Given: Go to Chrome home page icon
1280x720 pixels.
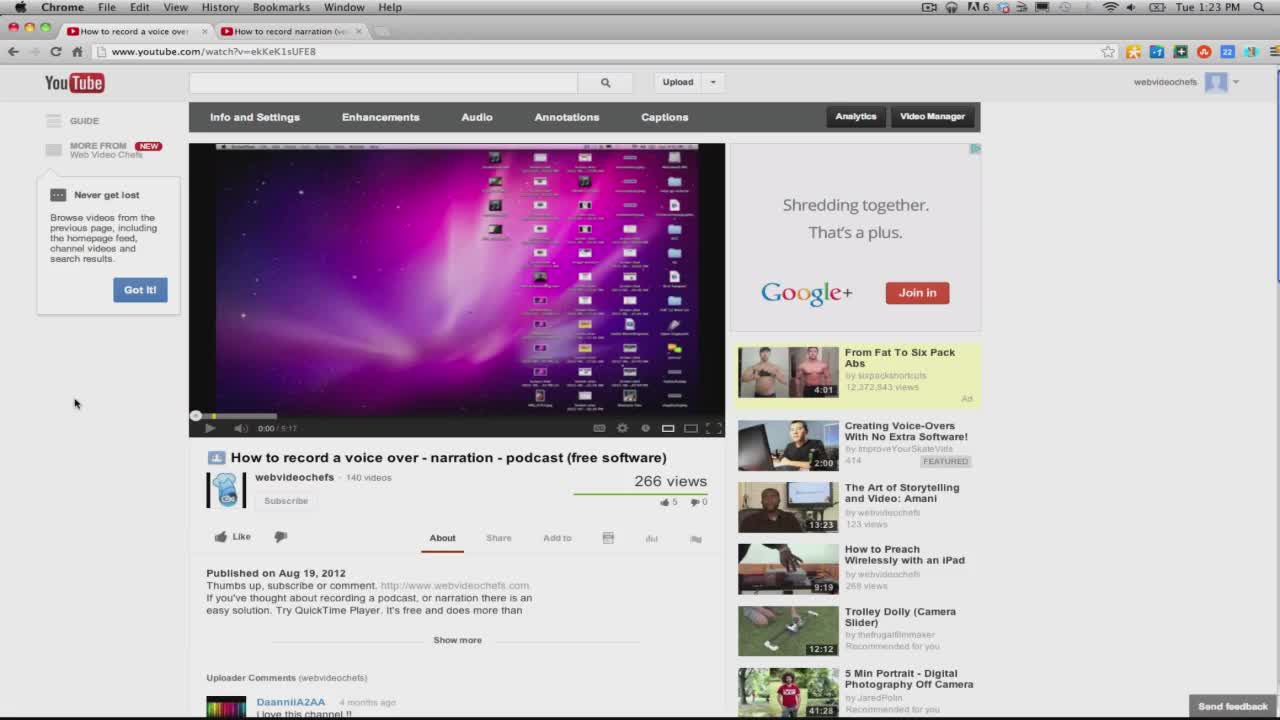Looking at the screenshot, I should (x=77, y=52).
